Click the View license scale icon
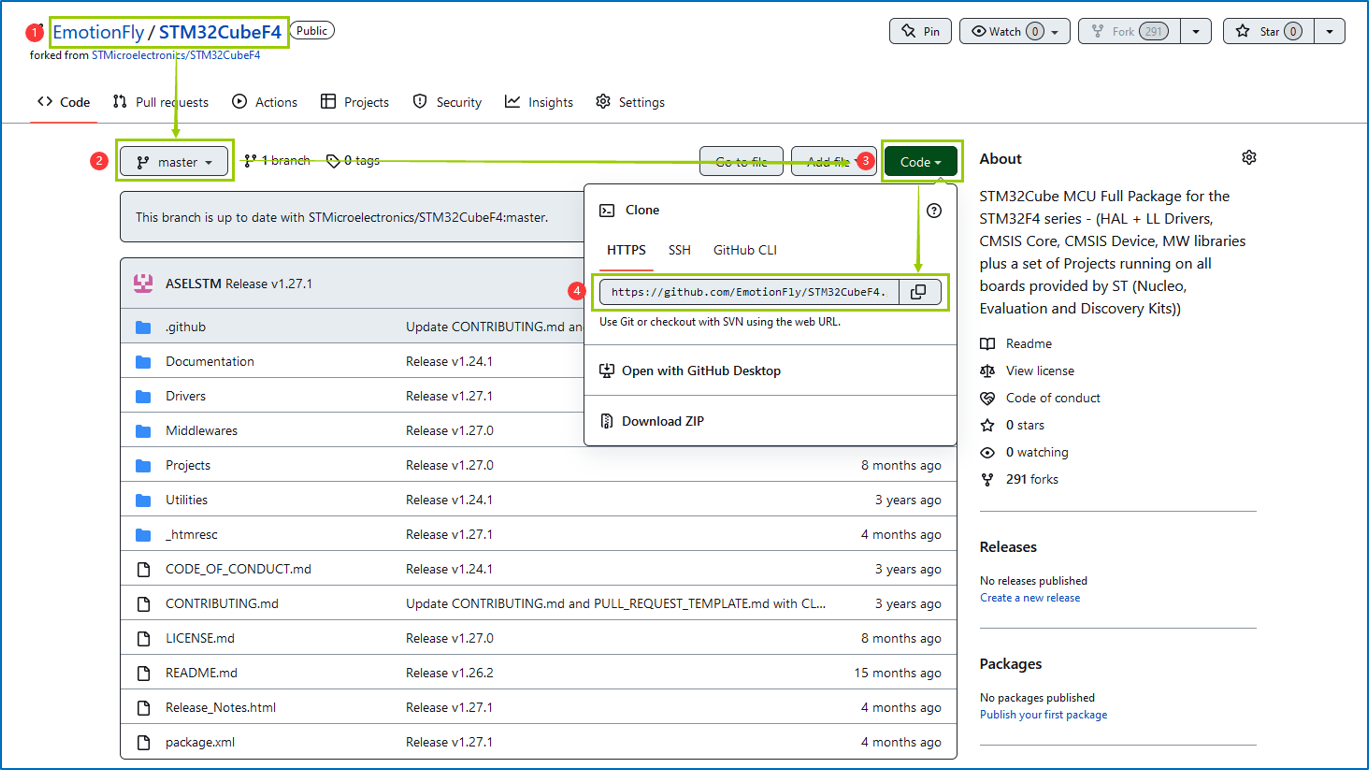This screenshot has height=770, width=1369. [x=988, y=371]
